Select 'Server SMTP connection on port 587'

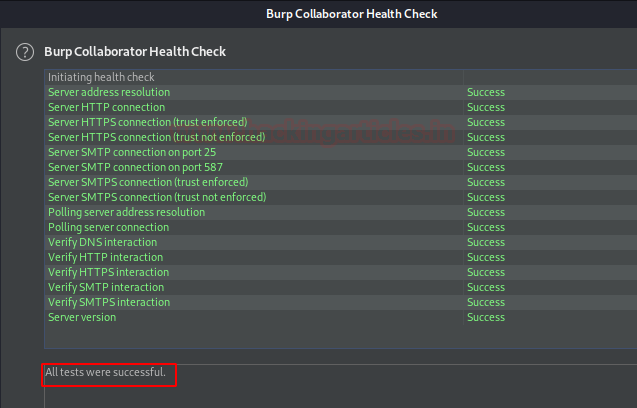pos(340,167)
